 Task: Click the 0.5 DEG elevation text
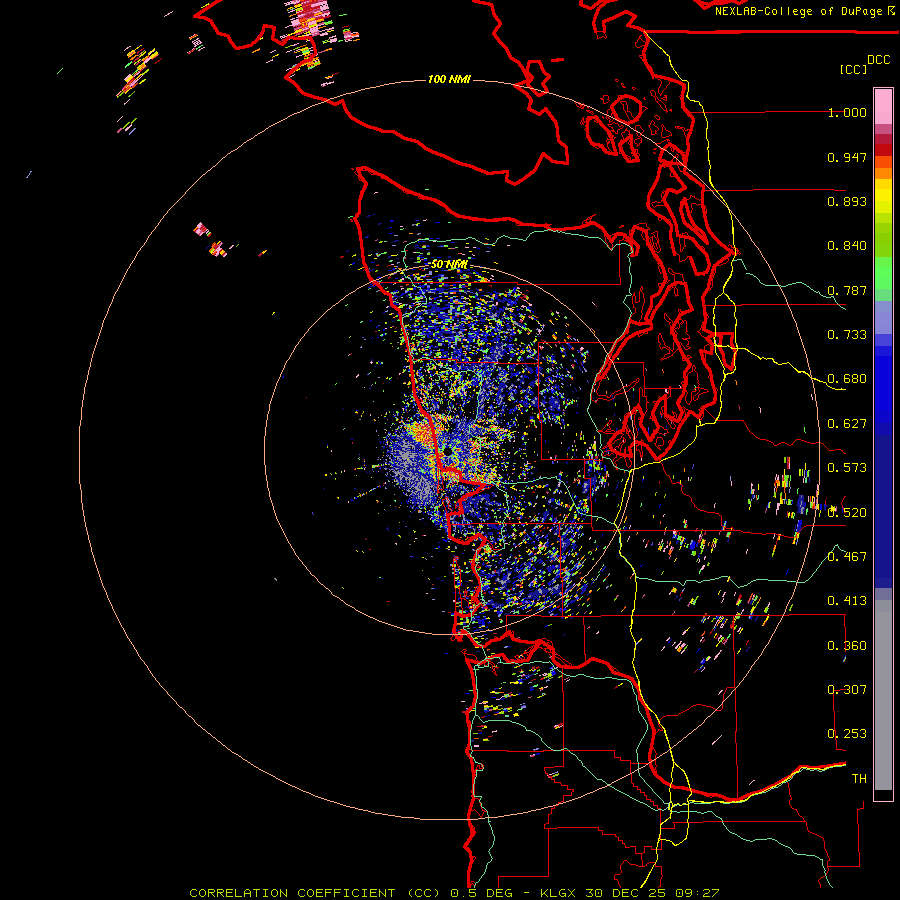tap(482, 893)
